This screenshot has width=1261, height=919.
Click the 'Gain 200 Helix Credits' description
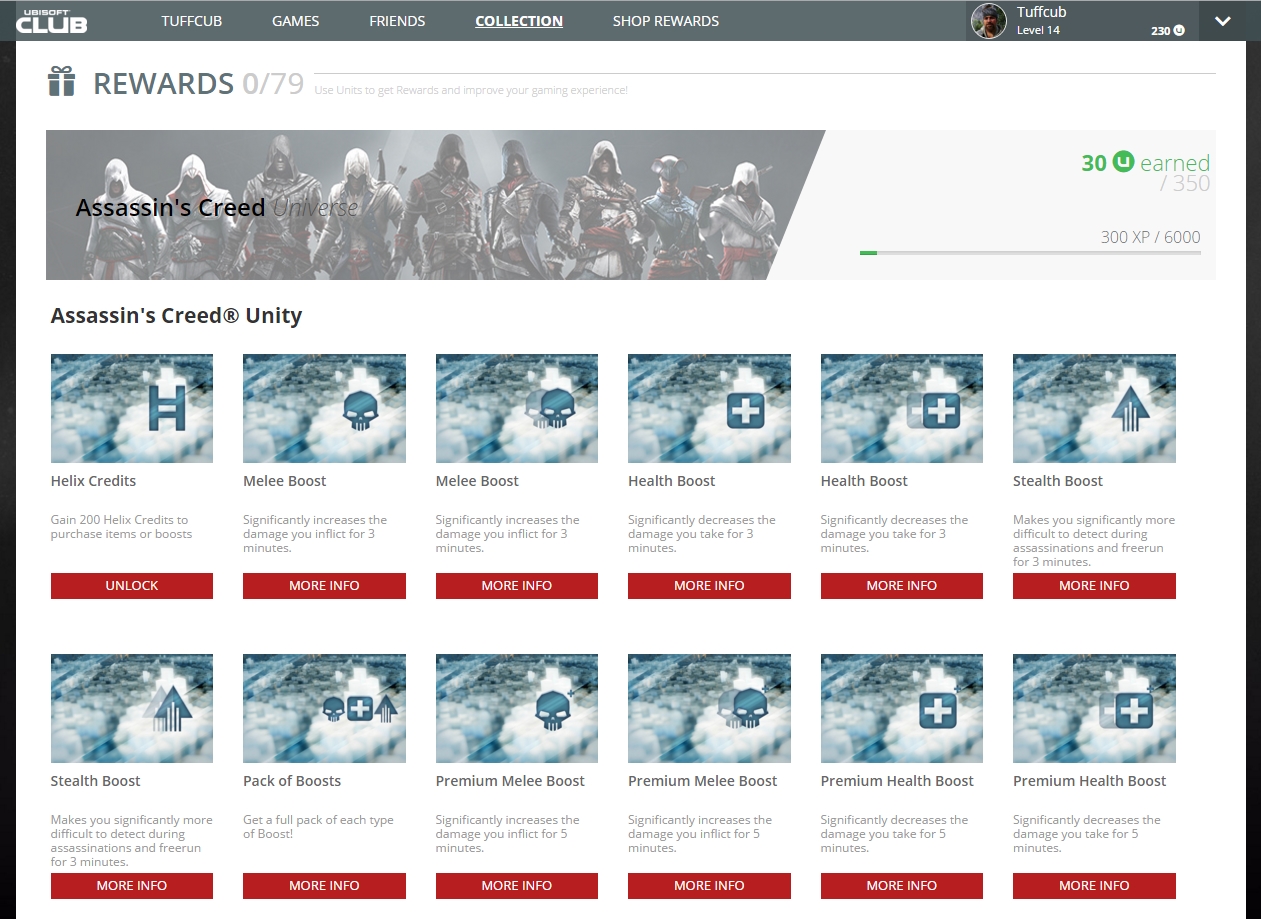pyautogui.click(x=120, y=527)
